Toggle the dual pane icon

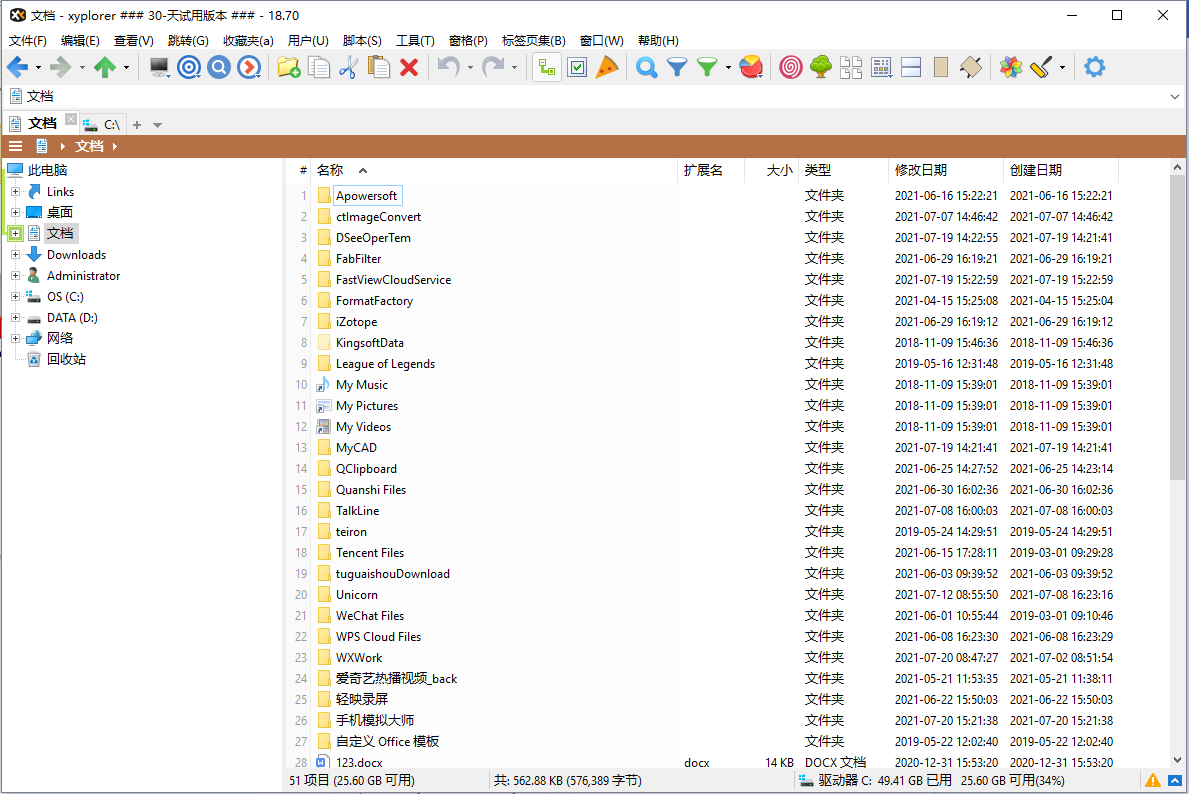pyautogui.click(x=911, y=67)
